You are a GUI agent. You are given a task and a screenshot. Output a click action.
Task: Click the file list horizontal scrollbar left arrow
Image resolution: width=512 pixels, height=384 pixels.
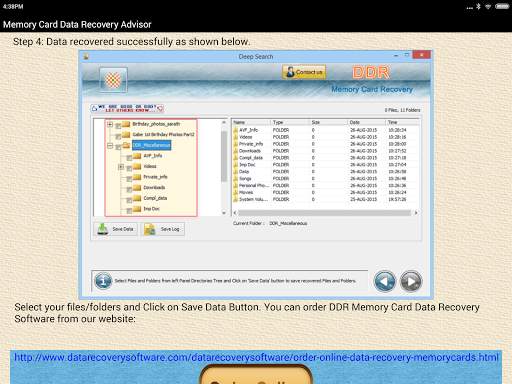tap(235, 213)
